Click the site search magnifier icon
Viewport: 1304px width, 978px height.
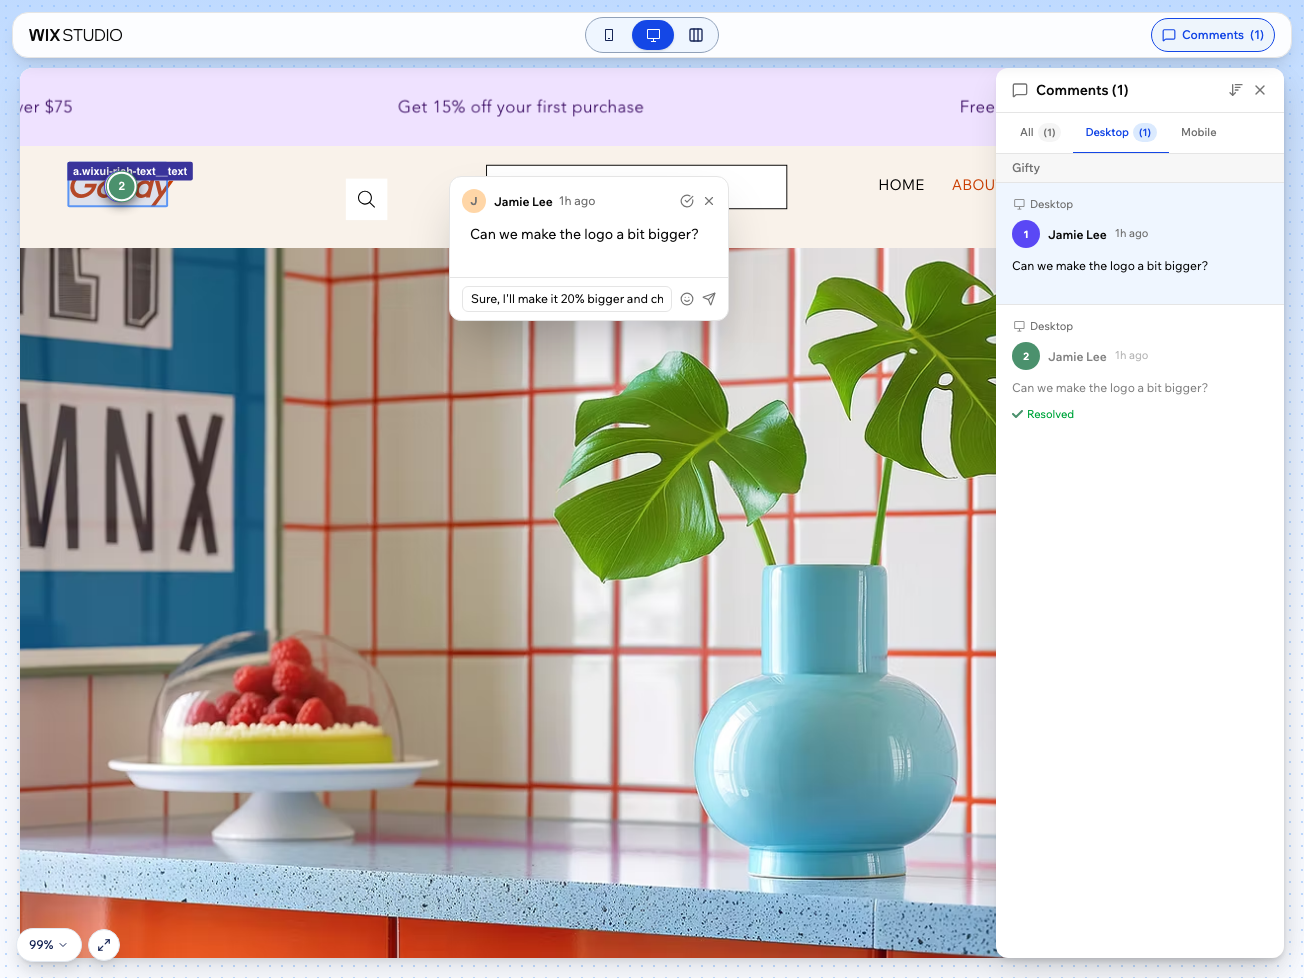pos(366,199)
